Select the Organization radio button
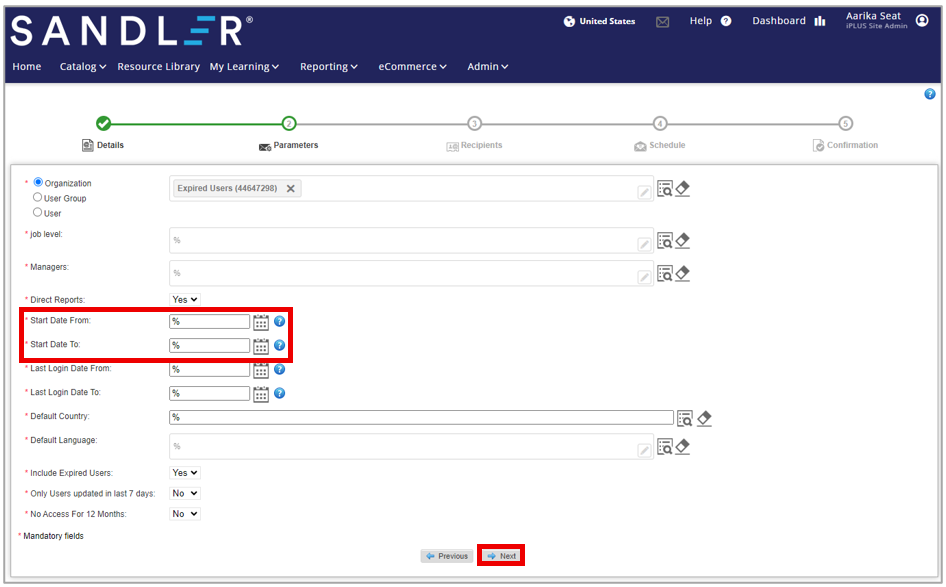 (38, 183)
